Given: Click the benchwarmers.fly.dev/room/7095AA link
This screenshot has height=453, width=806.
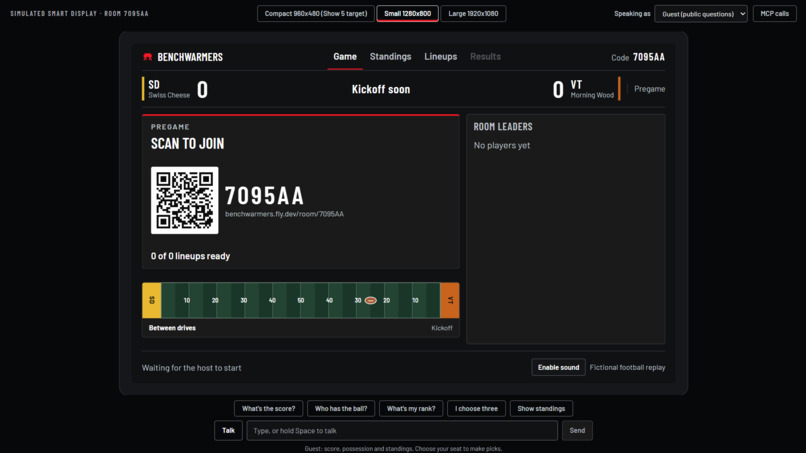Looking at the screenshot, I should point(284,214).
